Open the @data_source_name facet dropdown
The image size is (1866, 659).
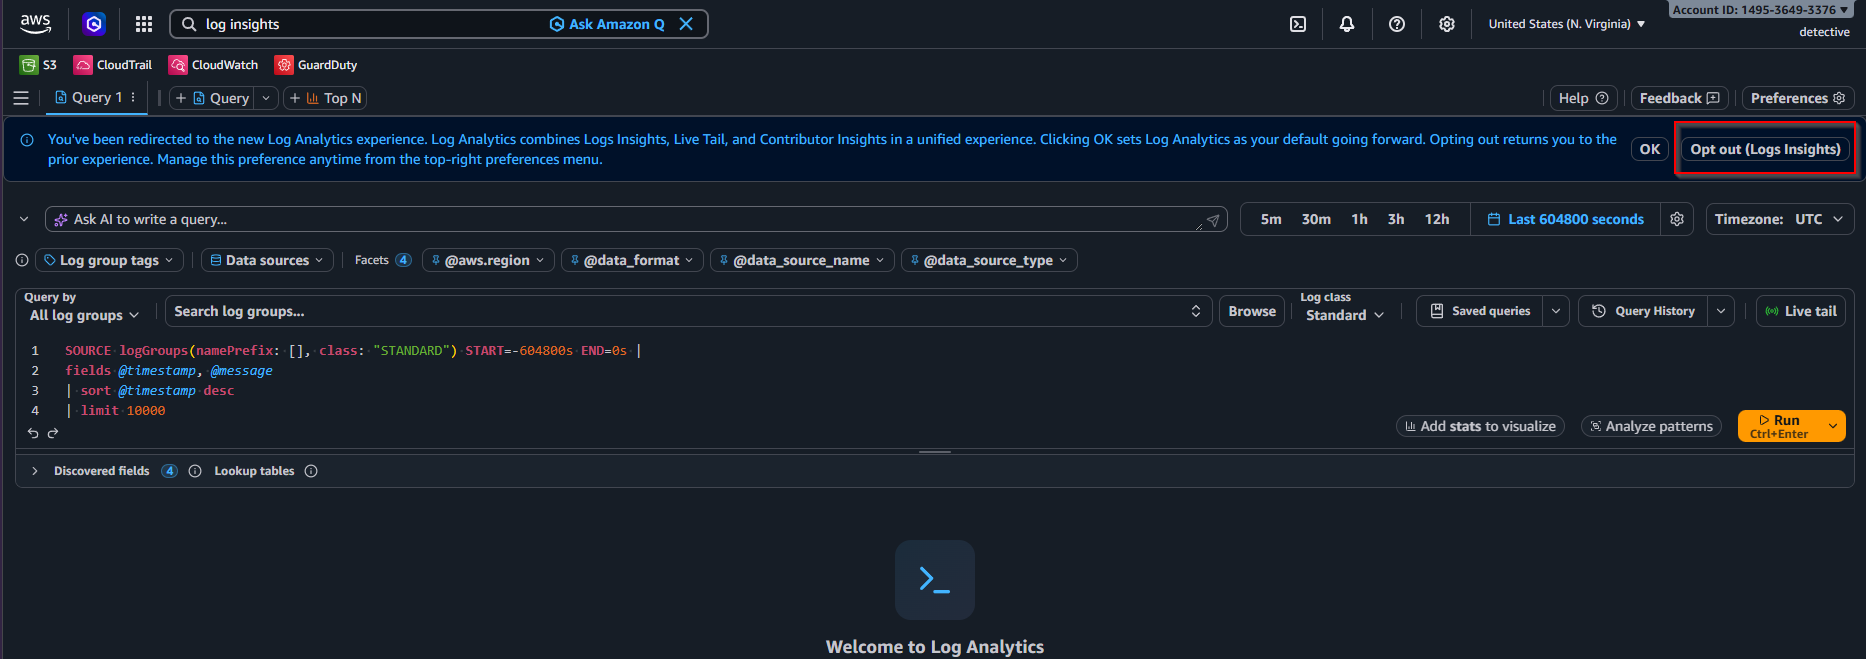tap(802, 260)
